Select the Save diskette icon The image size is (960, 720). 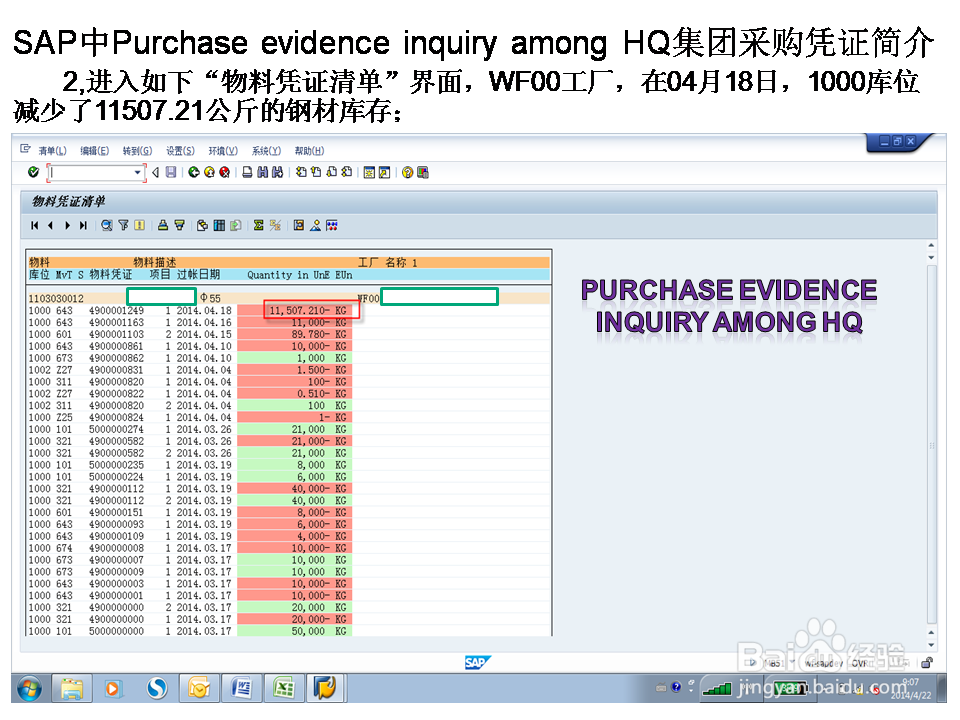pos(172,172)
